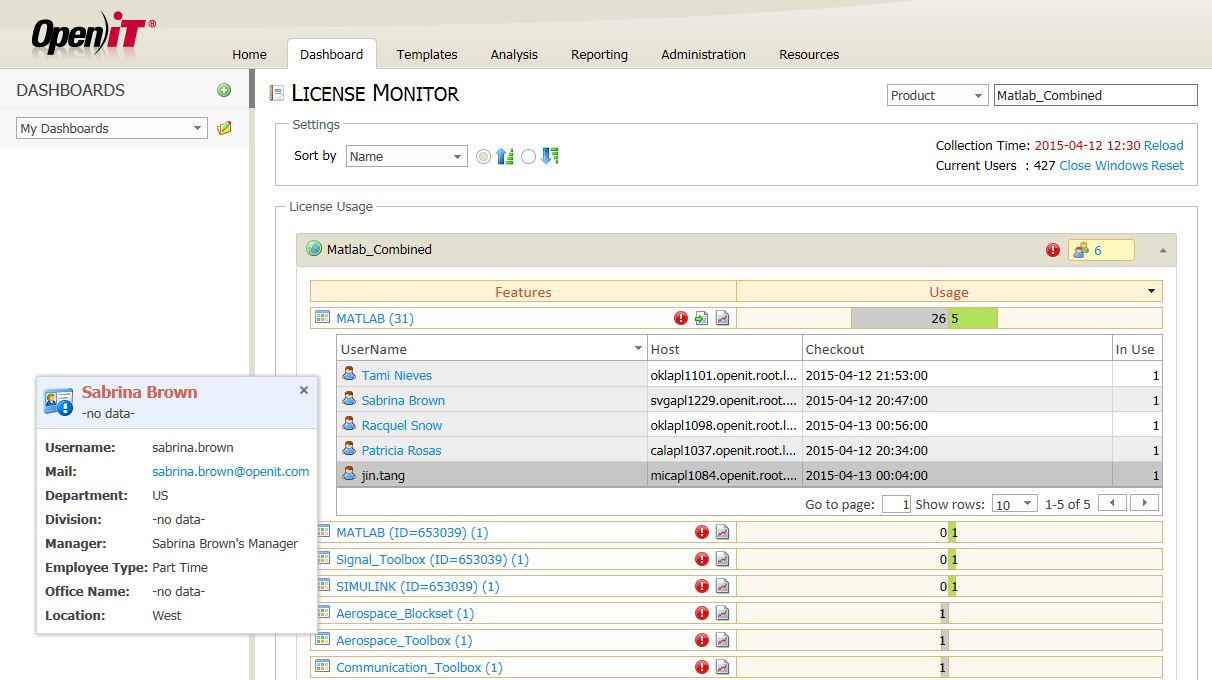This screenshot has width=1212, height=680.
Task: Open the My Dashboards dropdown
Action: pos(112,128)
